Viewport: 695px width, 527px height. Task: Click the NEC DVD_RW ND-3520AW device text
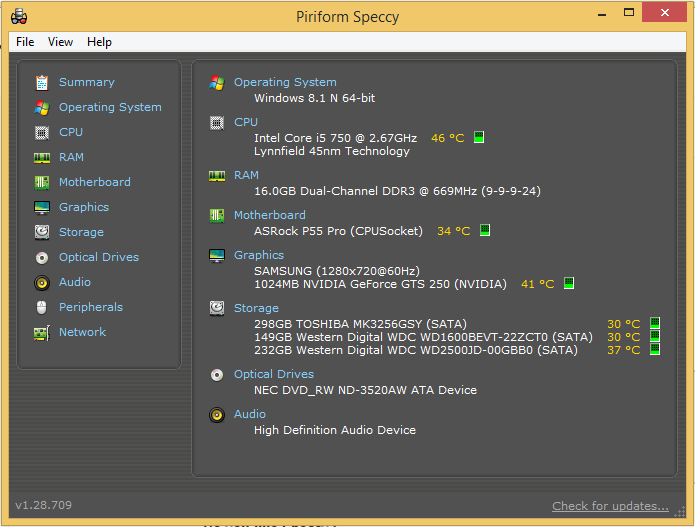(365, 390)
